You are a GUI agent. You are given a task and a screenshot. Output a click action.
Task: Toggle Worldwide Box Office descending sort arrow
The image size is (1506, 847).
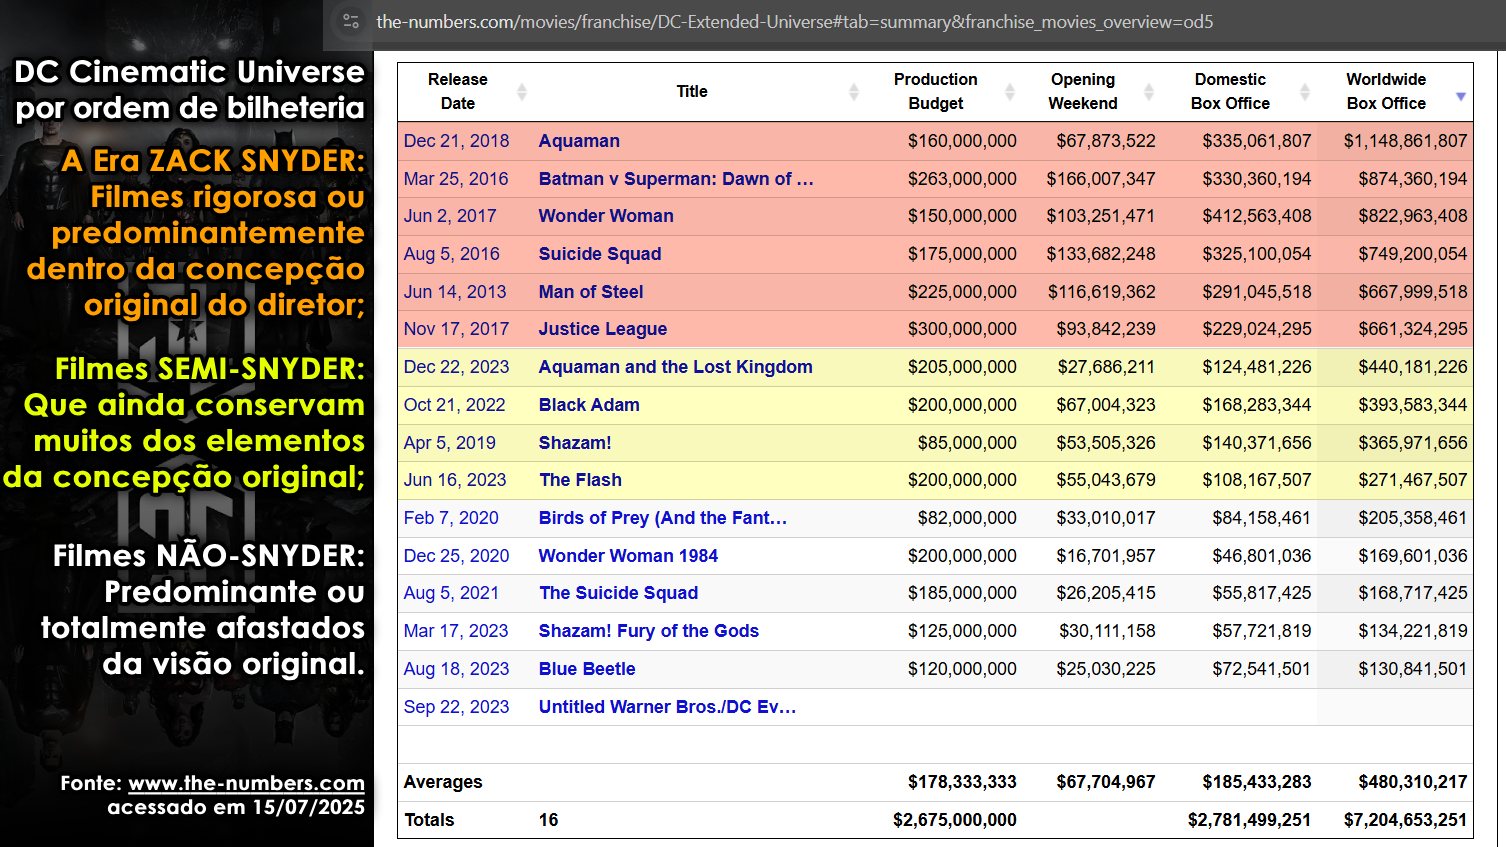1460,96
